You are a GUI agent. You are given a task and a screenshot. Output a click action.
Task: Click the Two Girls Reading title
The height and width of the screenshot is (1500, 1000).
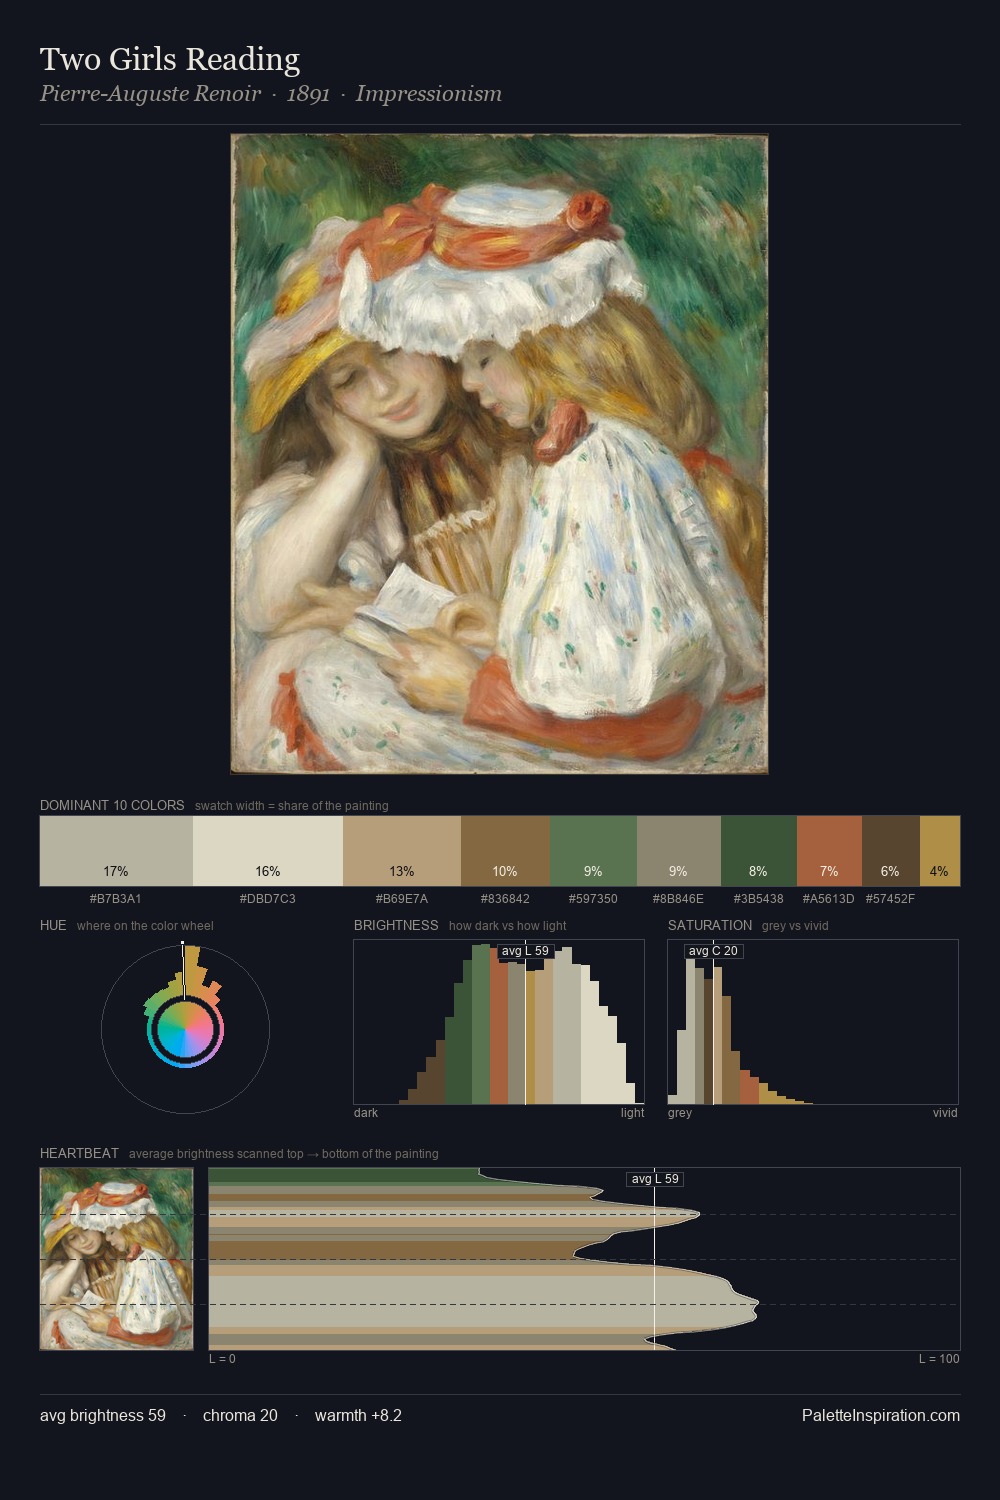[x=170, y=60]
